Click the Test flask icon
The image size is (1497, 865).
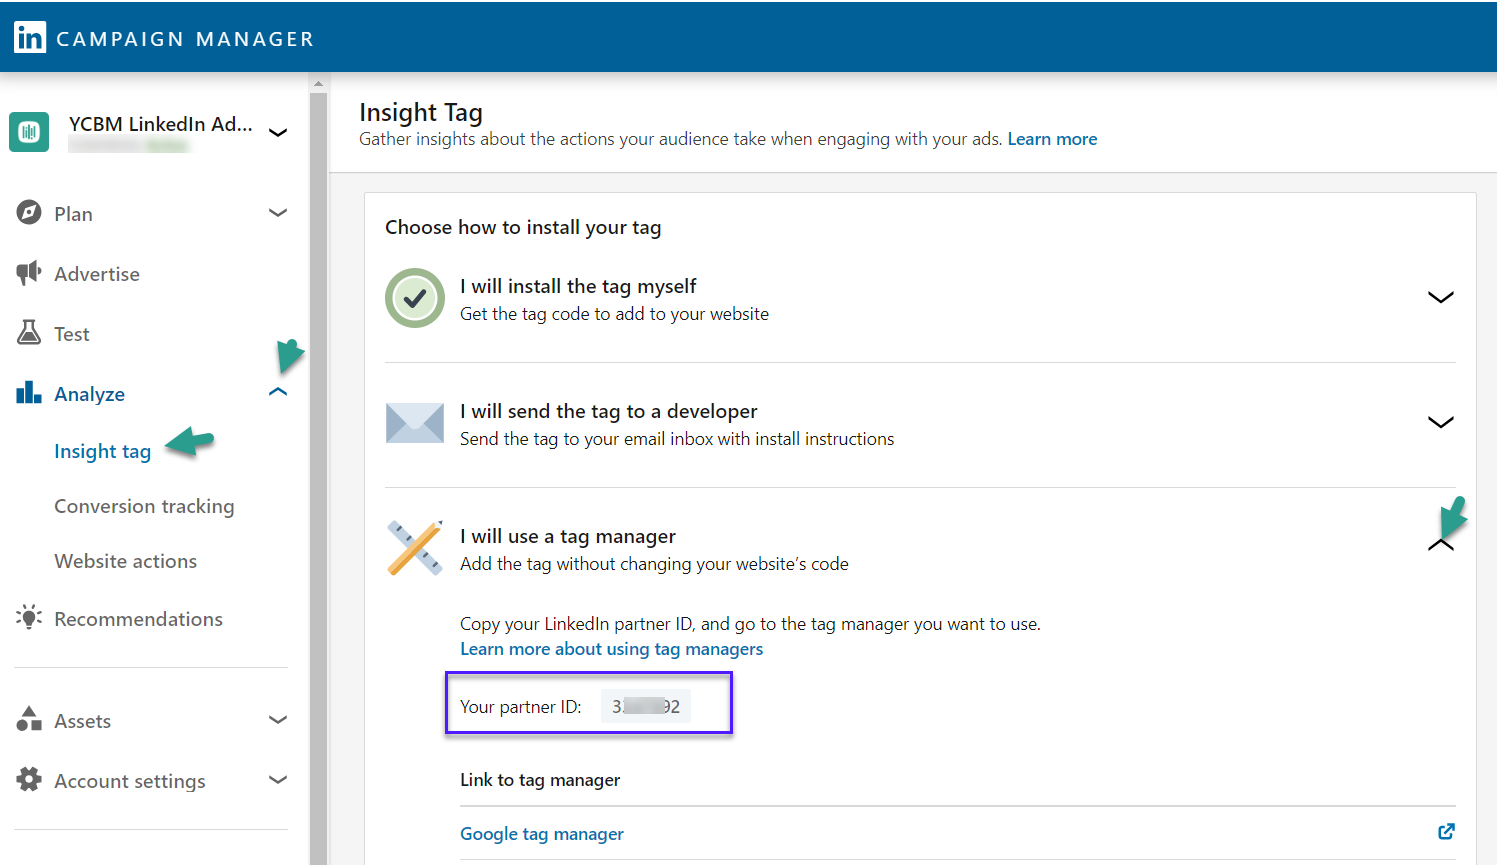[29, 333]
